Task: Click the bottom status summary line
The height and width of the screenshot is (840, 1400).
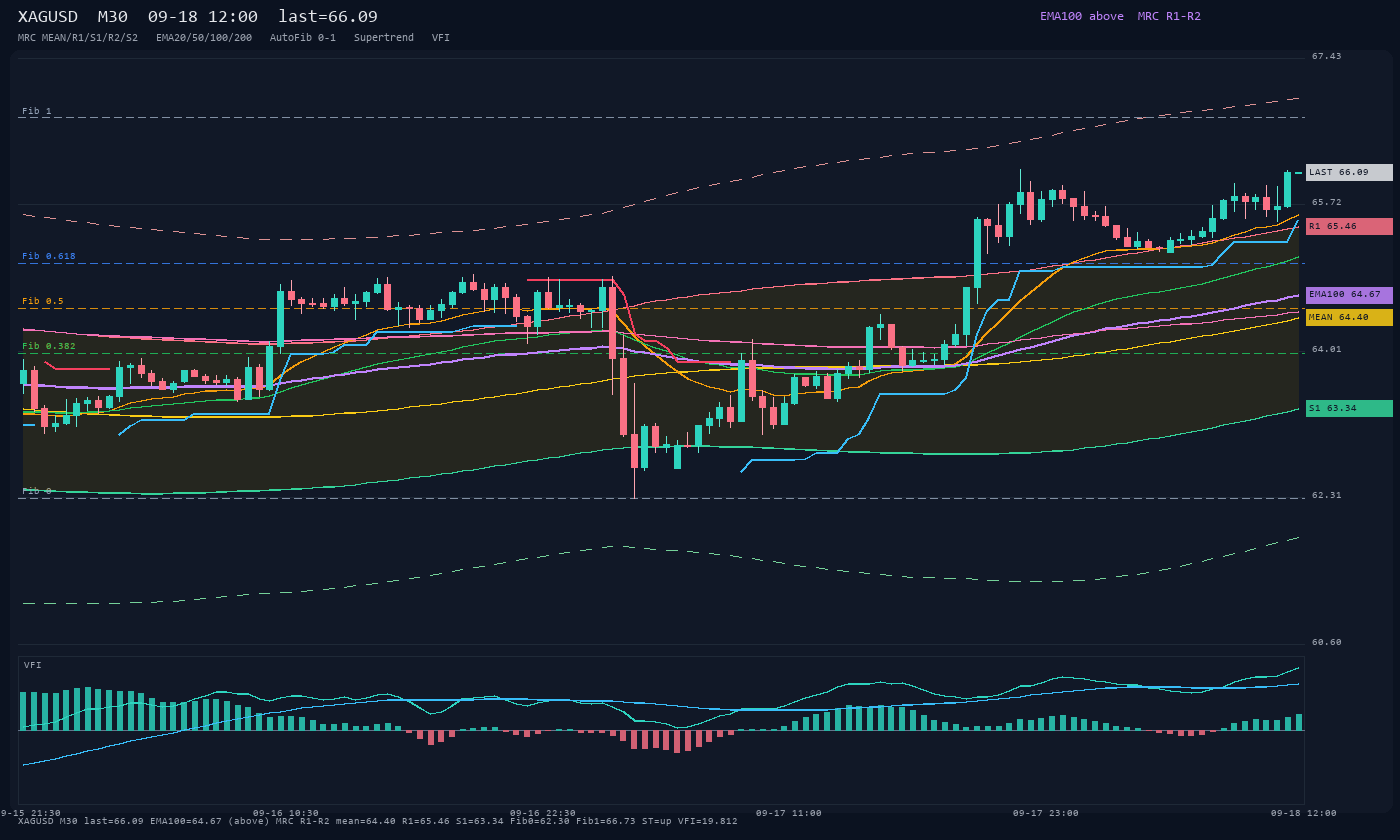Action: 378,821
